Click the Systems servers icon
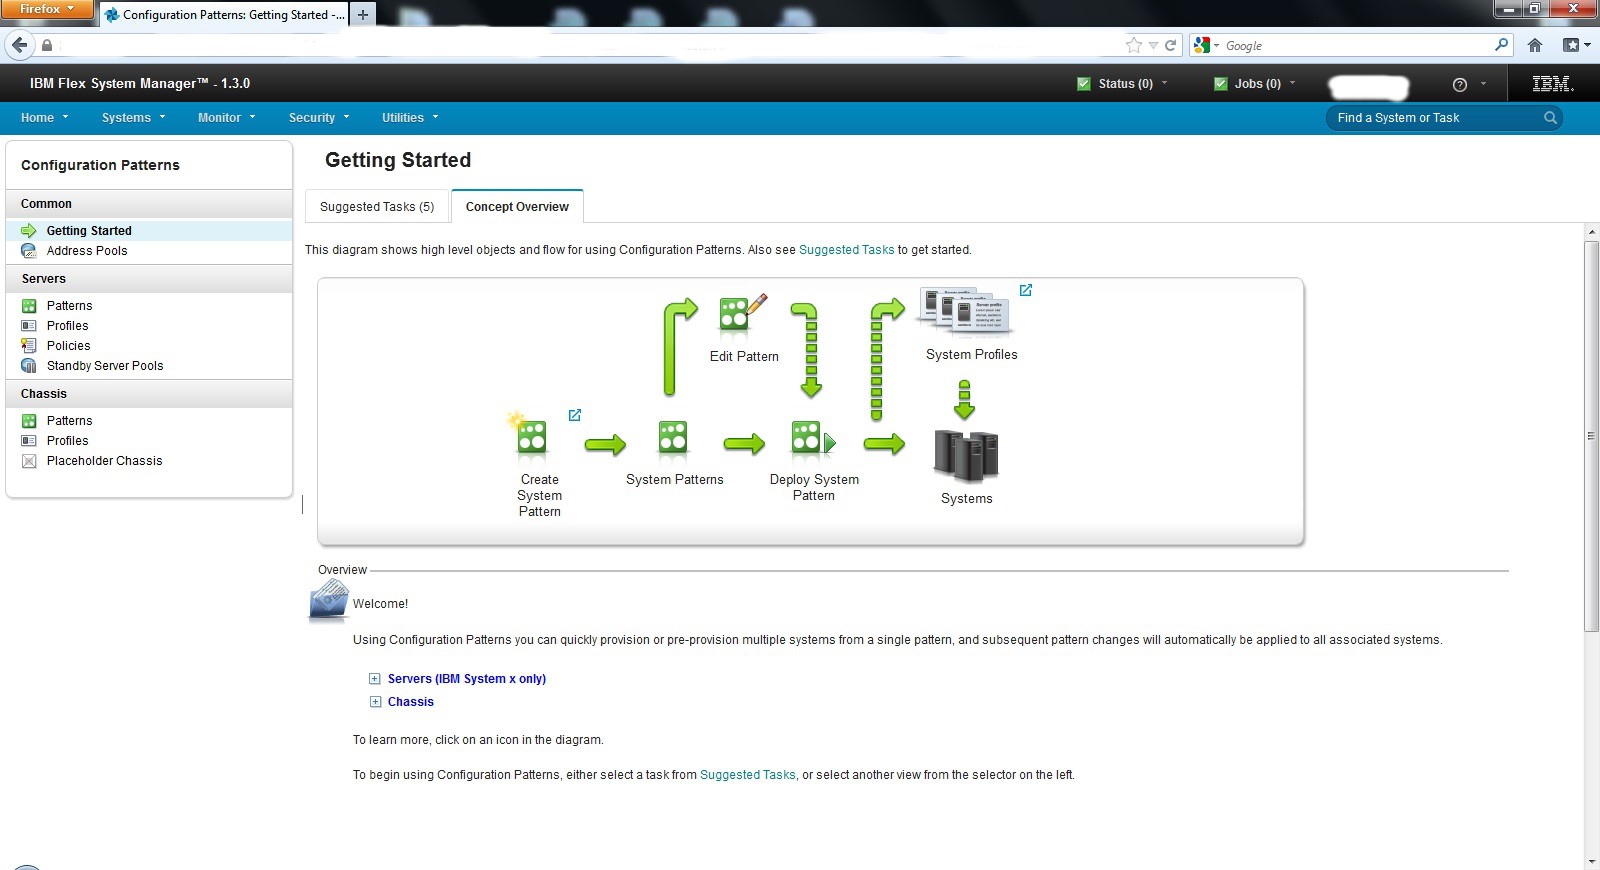Viewport: 1600px width, 870px height. 966,456
